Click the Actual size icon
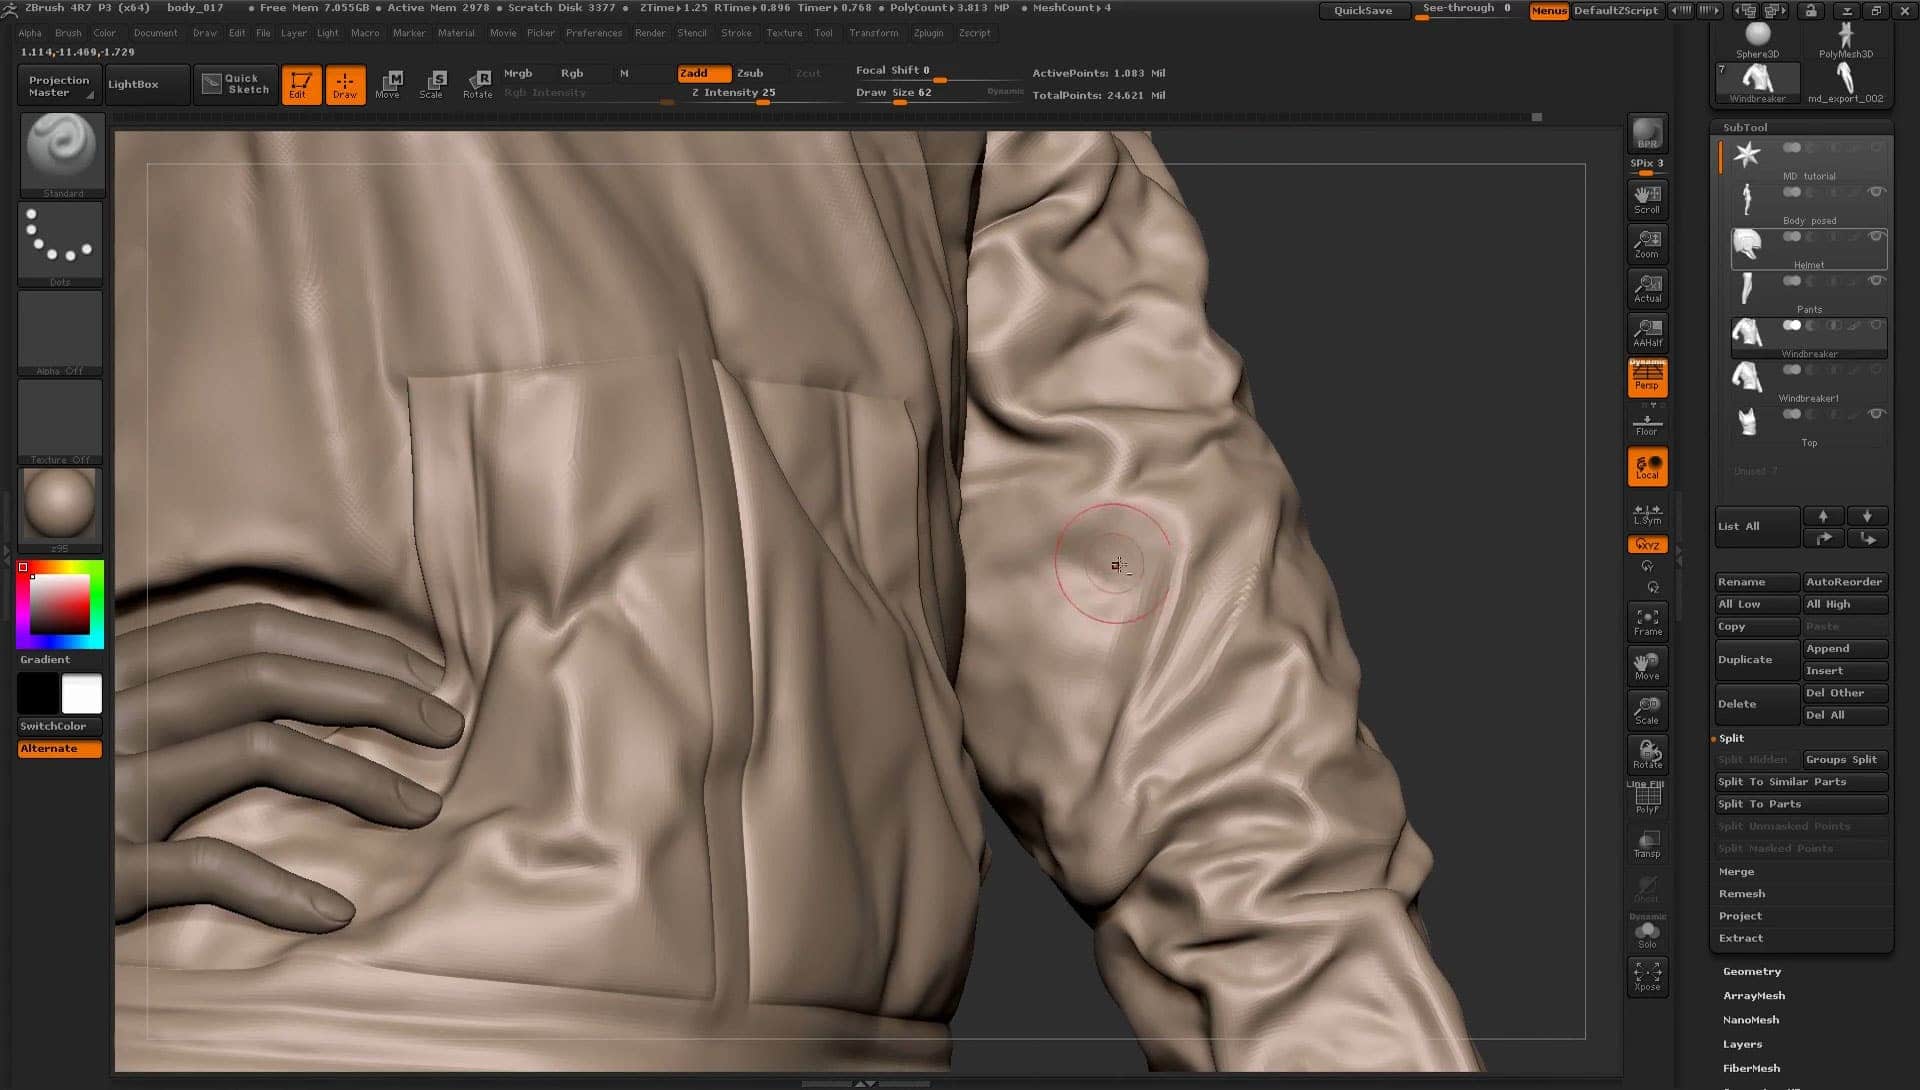 click(1647, 288)
